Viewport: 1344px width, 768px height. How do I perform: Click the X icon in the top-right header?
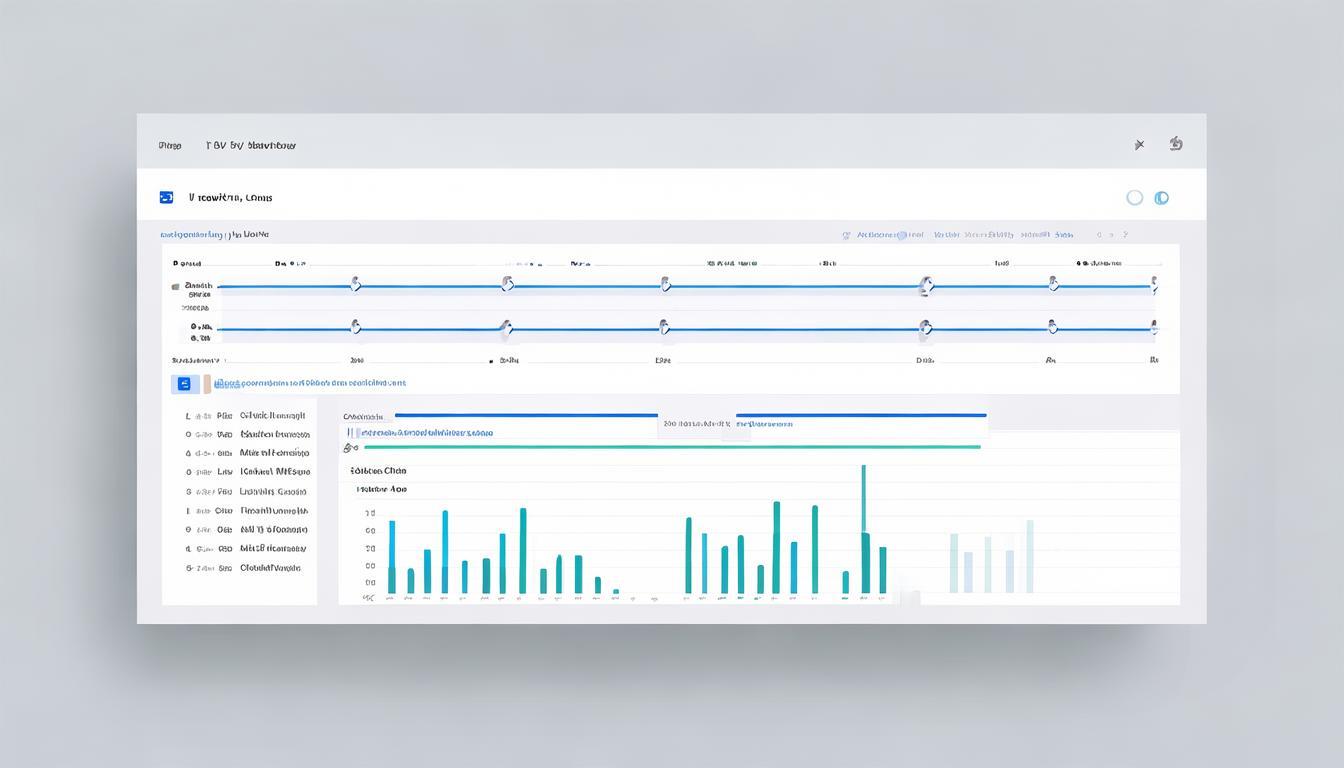(x=1139, y=145)
